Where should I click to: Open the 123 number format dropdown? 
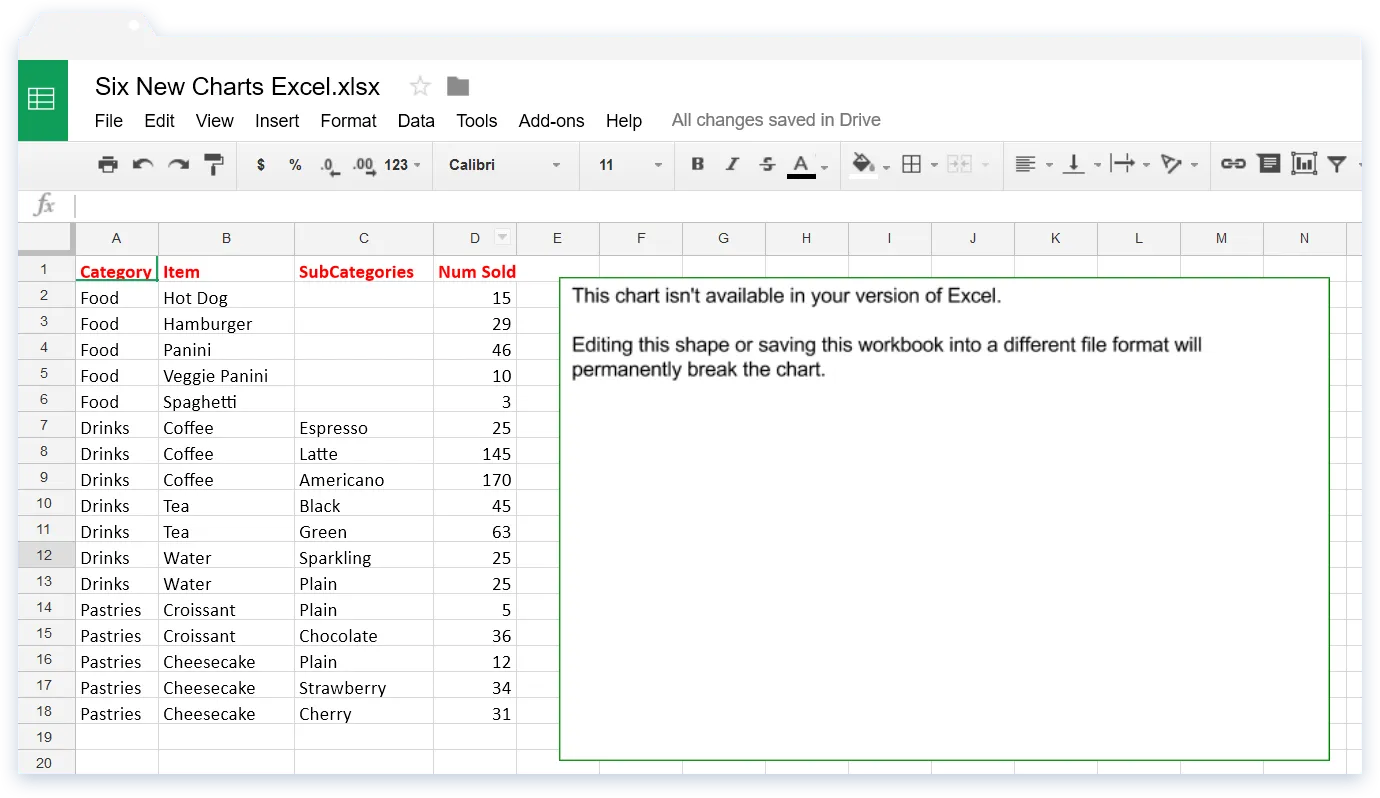pos(402,165)
